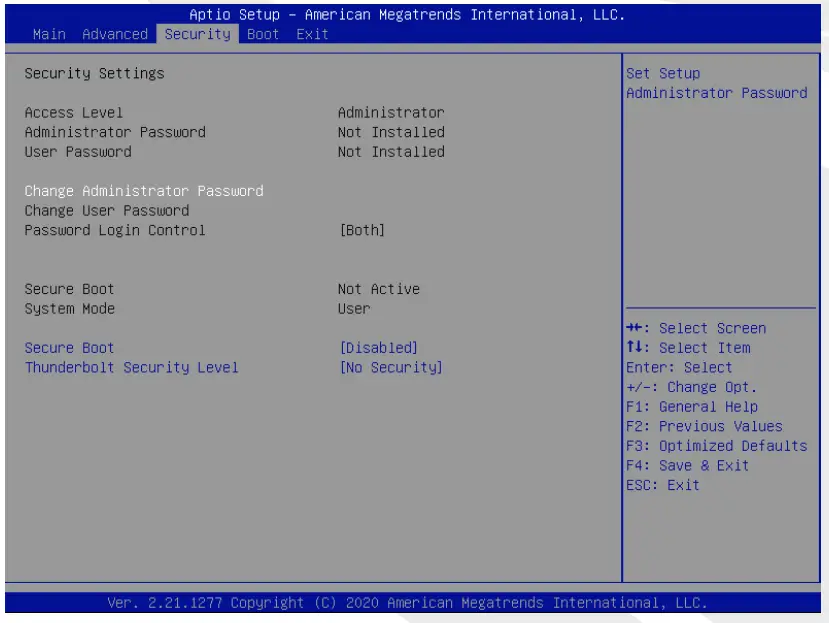Click the F3: Optimized Defaults hint
Screen dimensions: 829x623
click(x=716, y=446)
